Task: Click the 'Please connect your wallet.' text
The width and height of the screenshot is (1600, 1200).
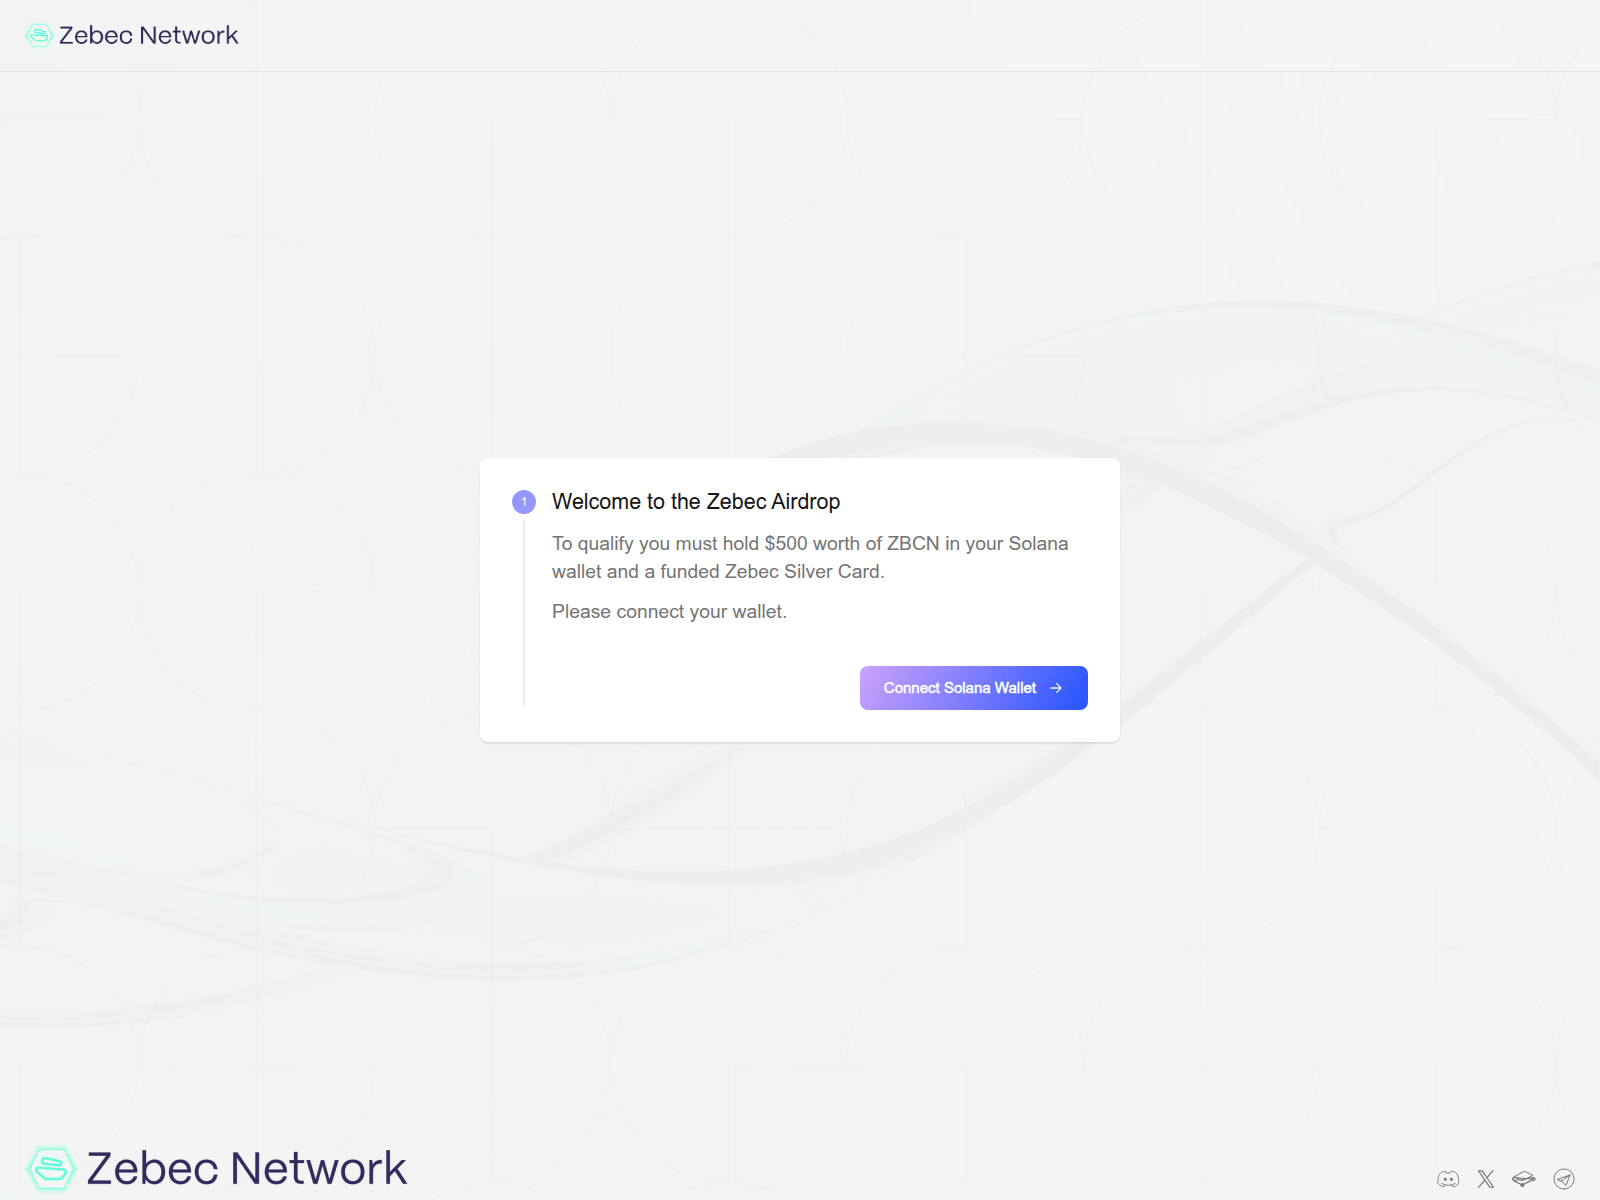Action: 669,612
